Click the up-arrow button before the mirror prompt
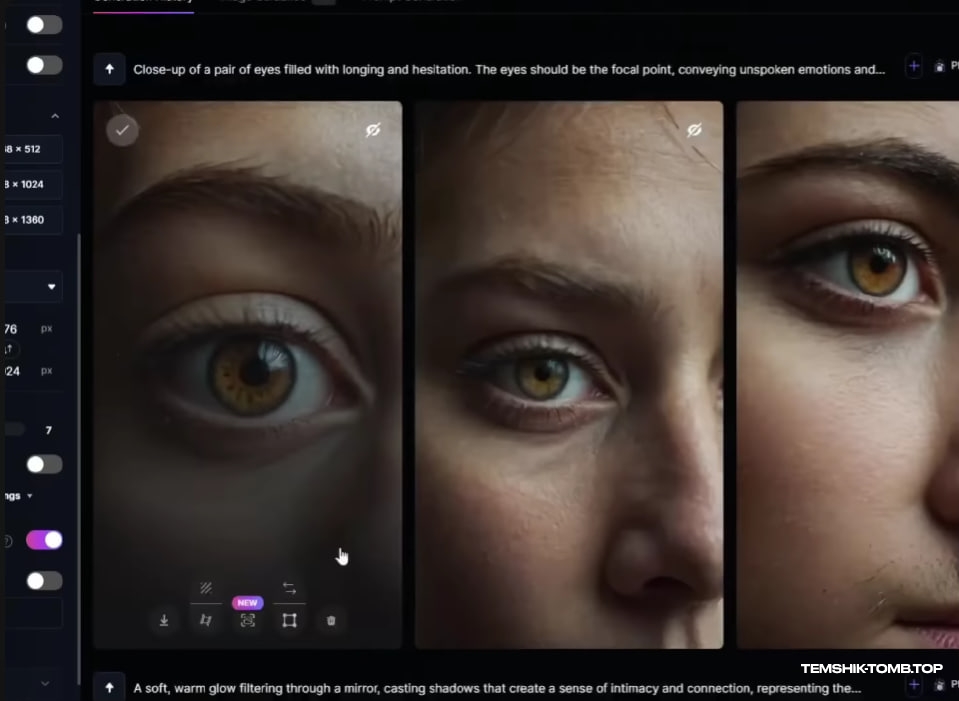This screenshot has width=959, height=701. (x=109, y=687)
